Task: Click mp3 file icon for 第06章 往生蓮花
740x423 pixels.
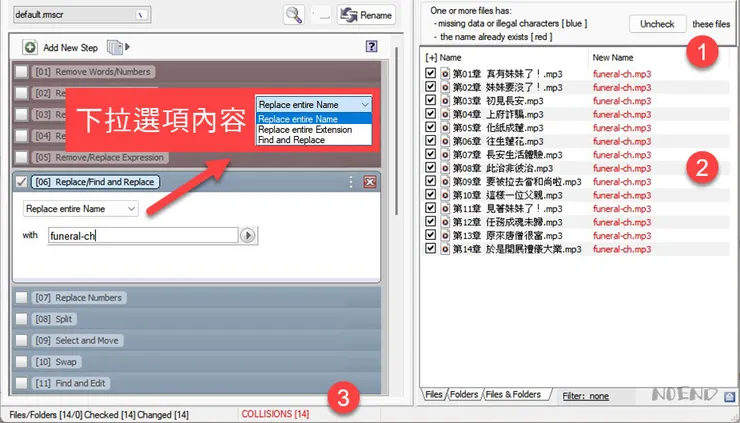Action: click(x=445, y=141)
